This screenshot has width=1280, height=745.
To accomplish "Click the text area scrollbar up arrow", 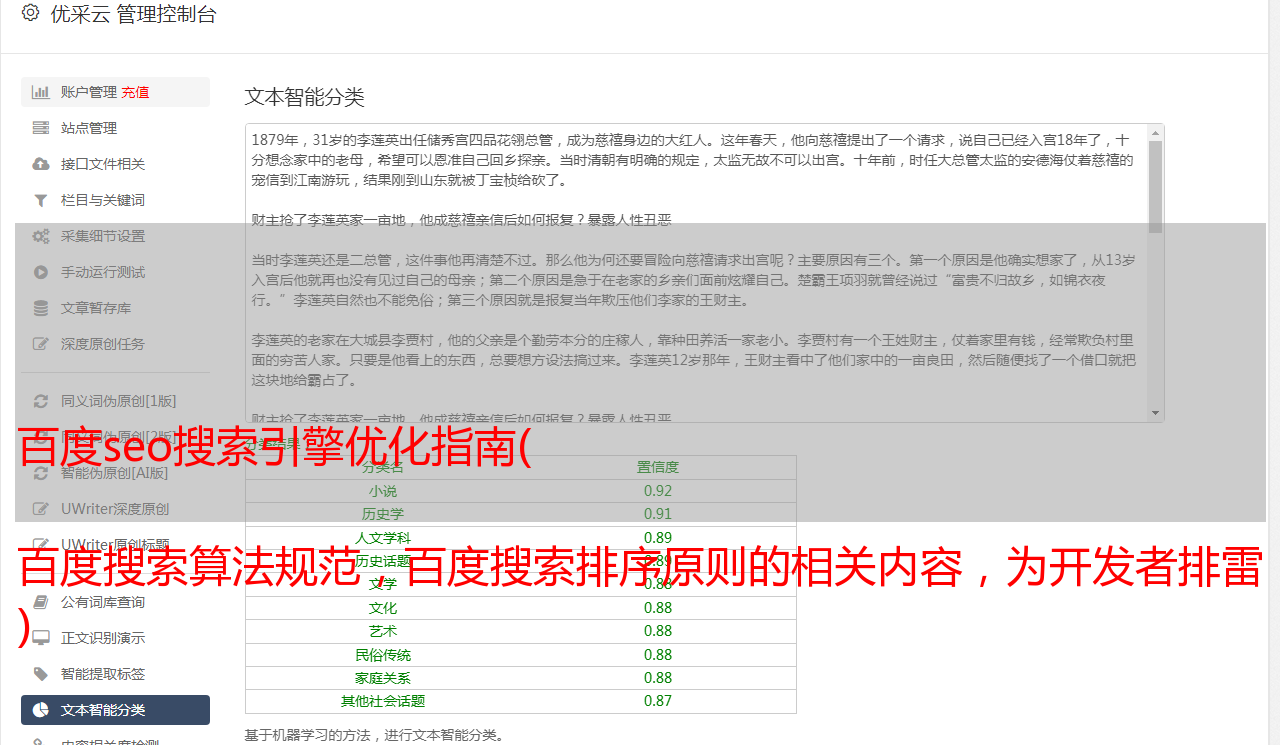I will point(1156,132).
